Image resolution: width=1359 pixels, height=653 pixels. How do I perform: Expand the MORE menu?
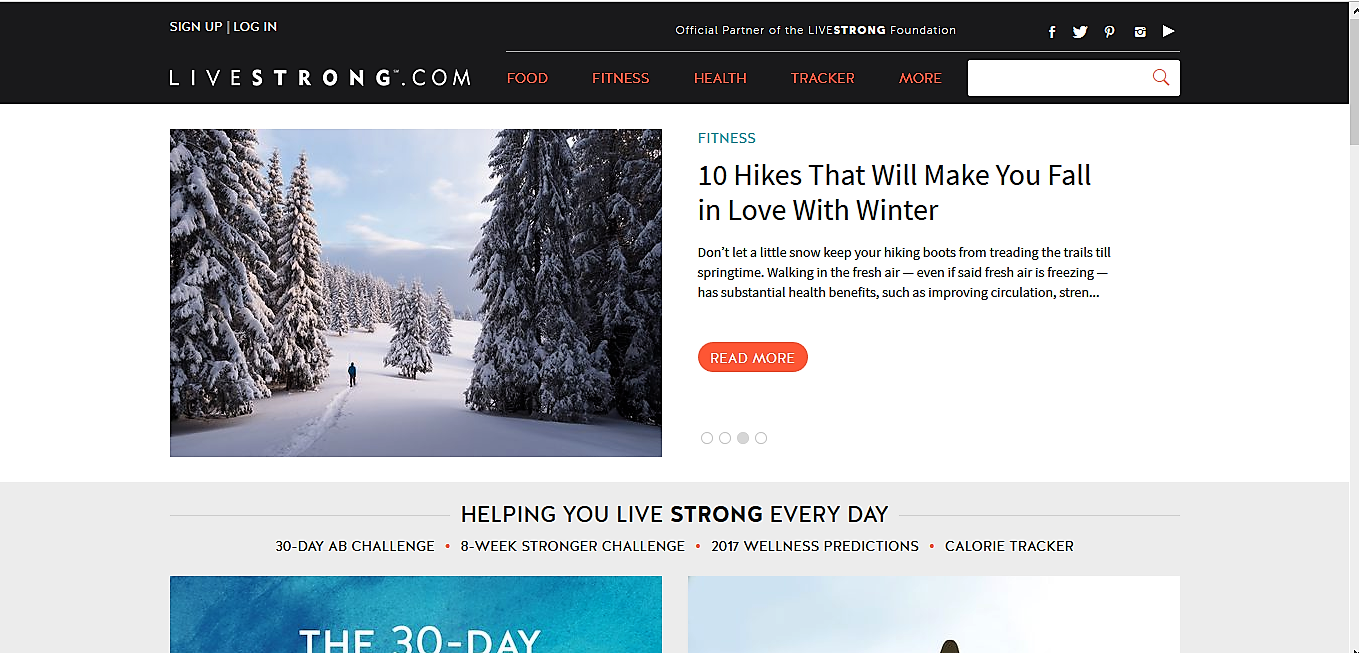point(920,78)
